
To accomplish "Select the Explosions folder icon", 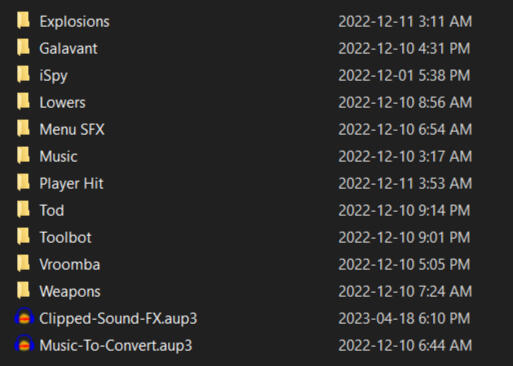I will pyautogui.click(x=23, y=21).
